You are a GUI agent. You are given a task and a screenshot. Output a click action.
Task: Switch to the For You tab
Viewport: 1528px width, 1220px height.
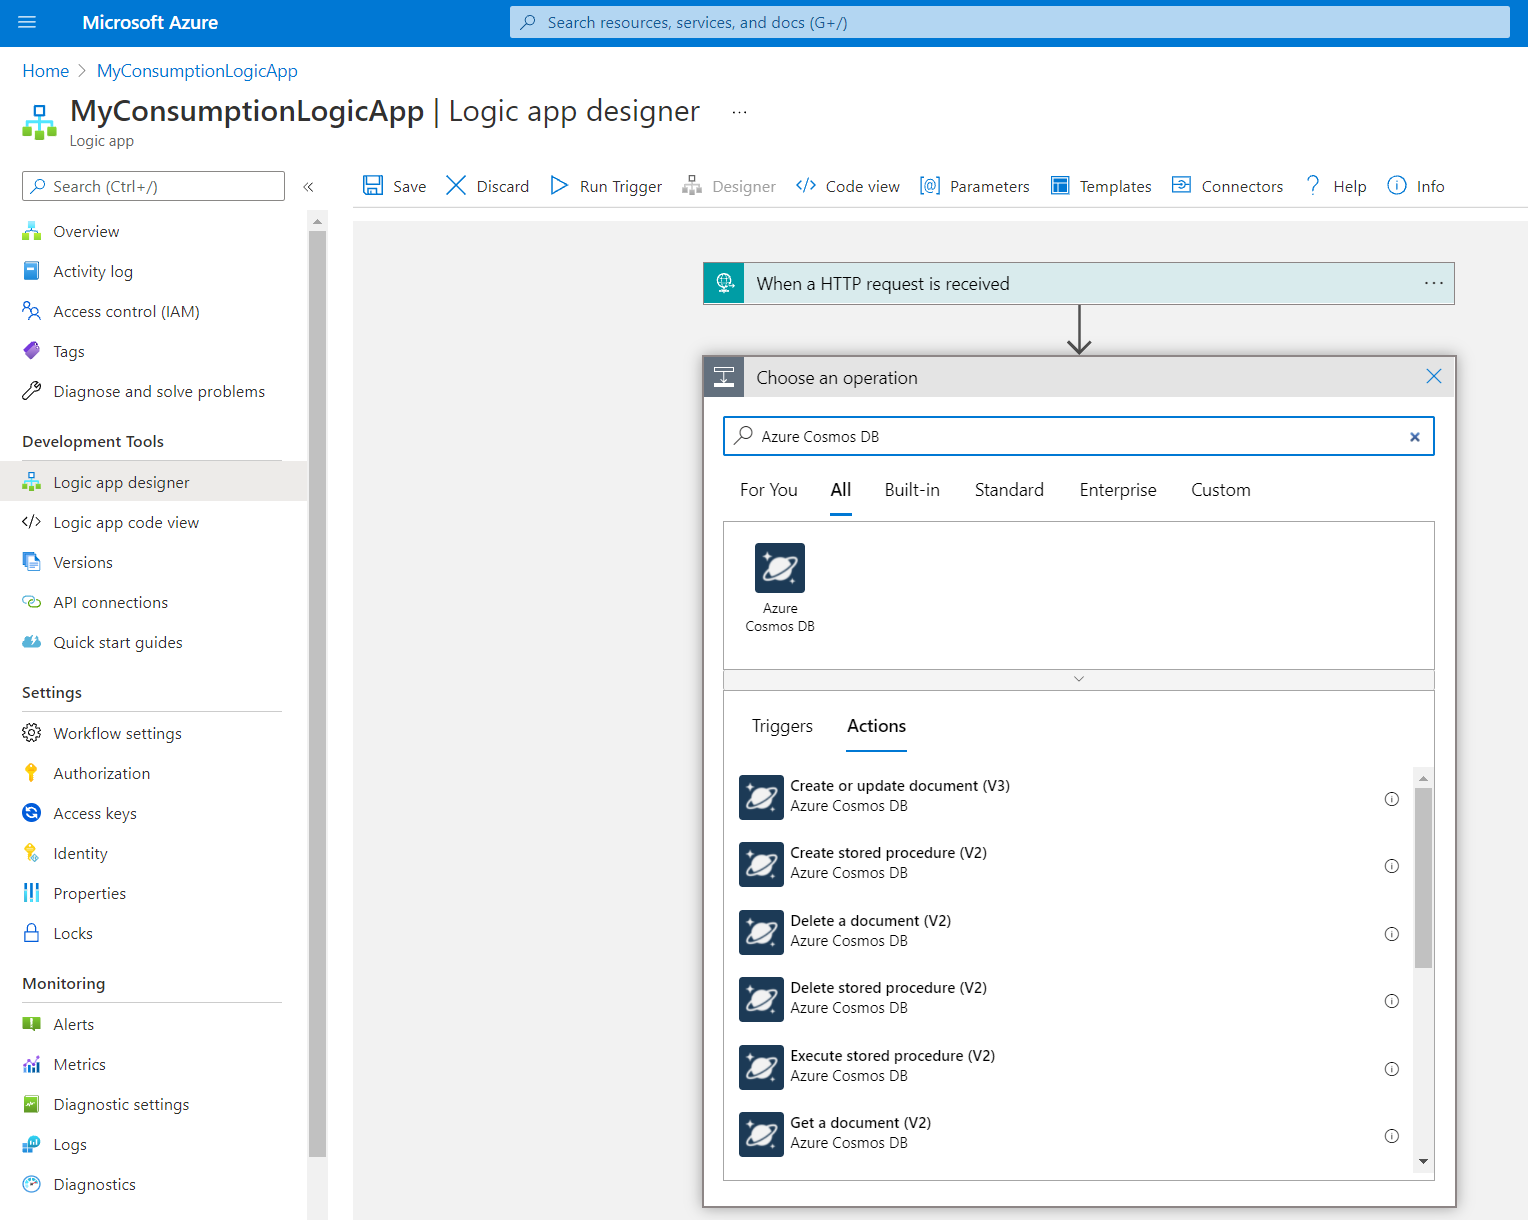pyautogui.click(x=769, y=490)
